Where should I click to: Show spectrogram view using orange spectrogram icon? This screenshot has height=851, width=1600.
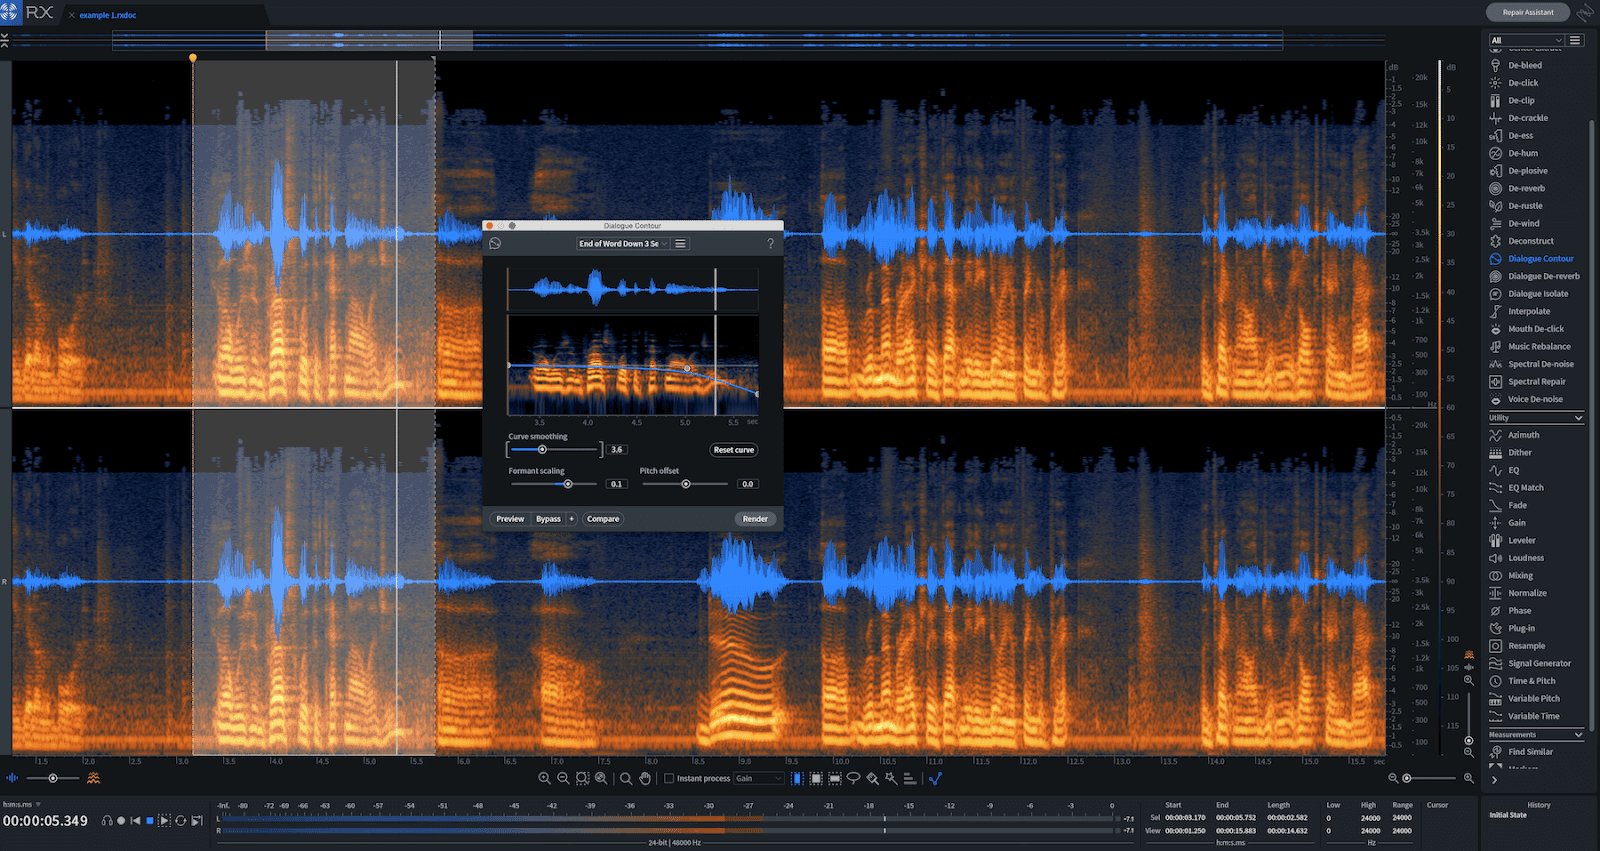pyautogui.click(x=93, y=778)
